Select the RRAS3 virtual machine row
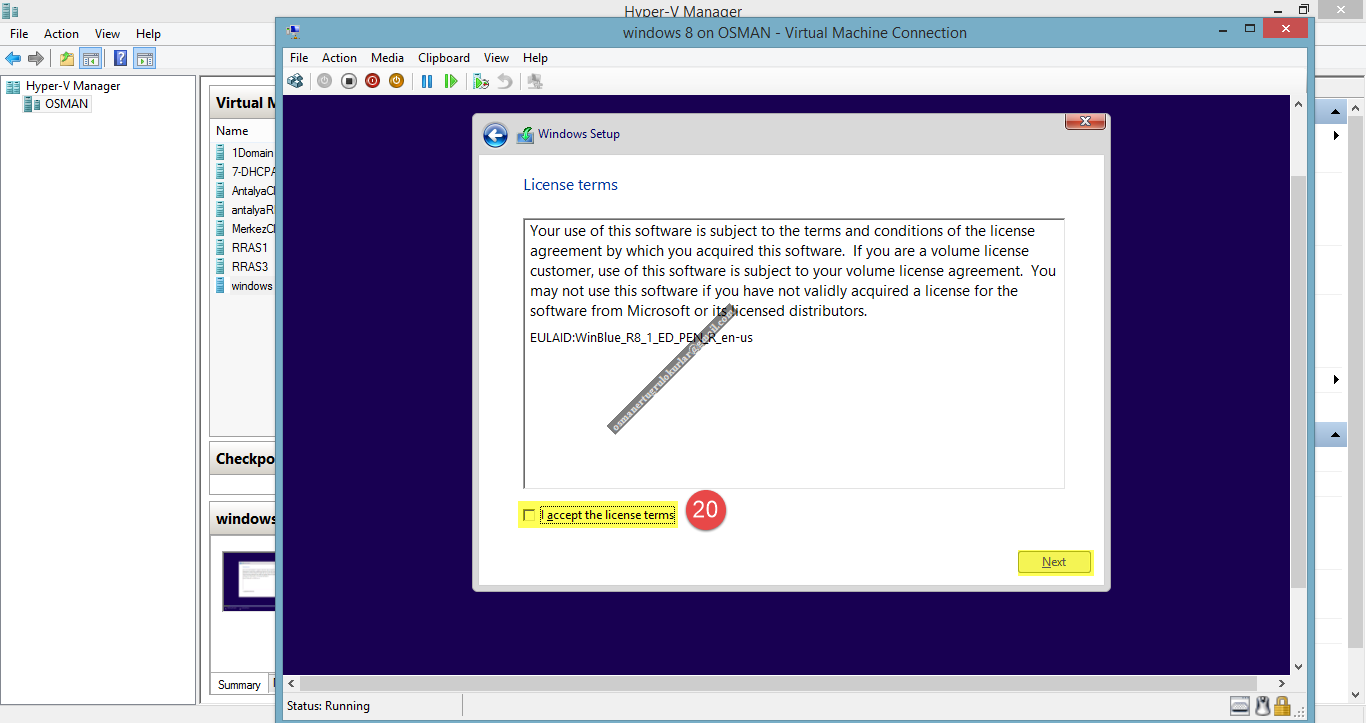Viewport: 1366px width, 723px height. point(245,267)
